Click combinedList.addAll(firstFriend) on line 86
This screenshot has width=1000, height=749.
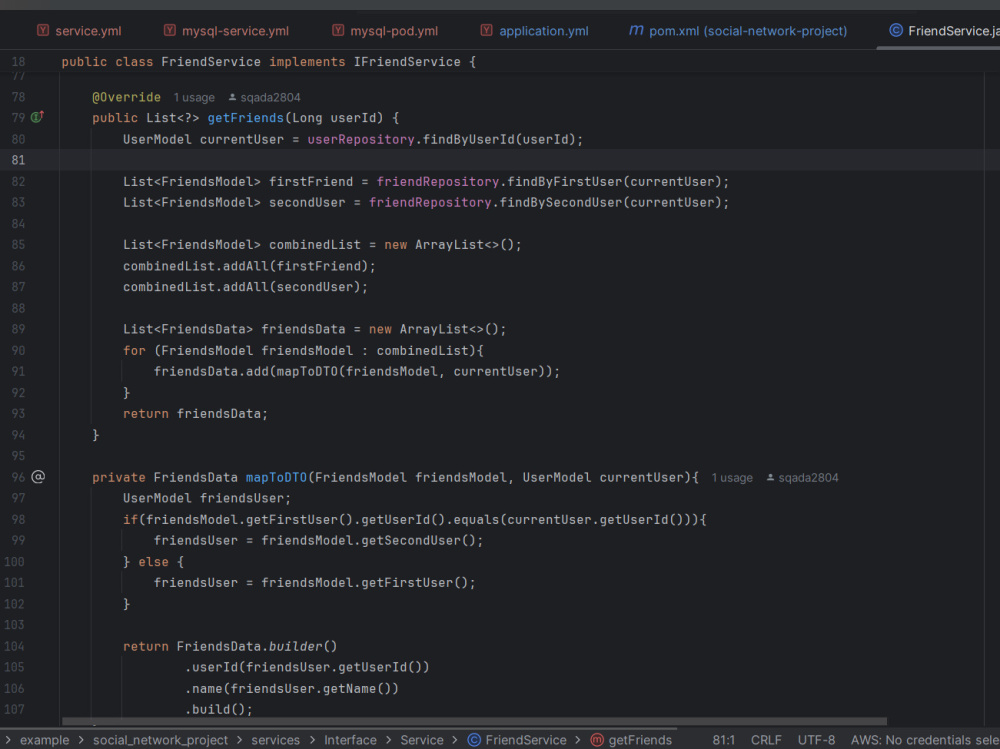[249, 266]
